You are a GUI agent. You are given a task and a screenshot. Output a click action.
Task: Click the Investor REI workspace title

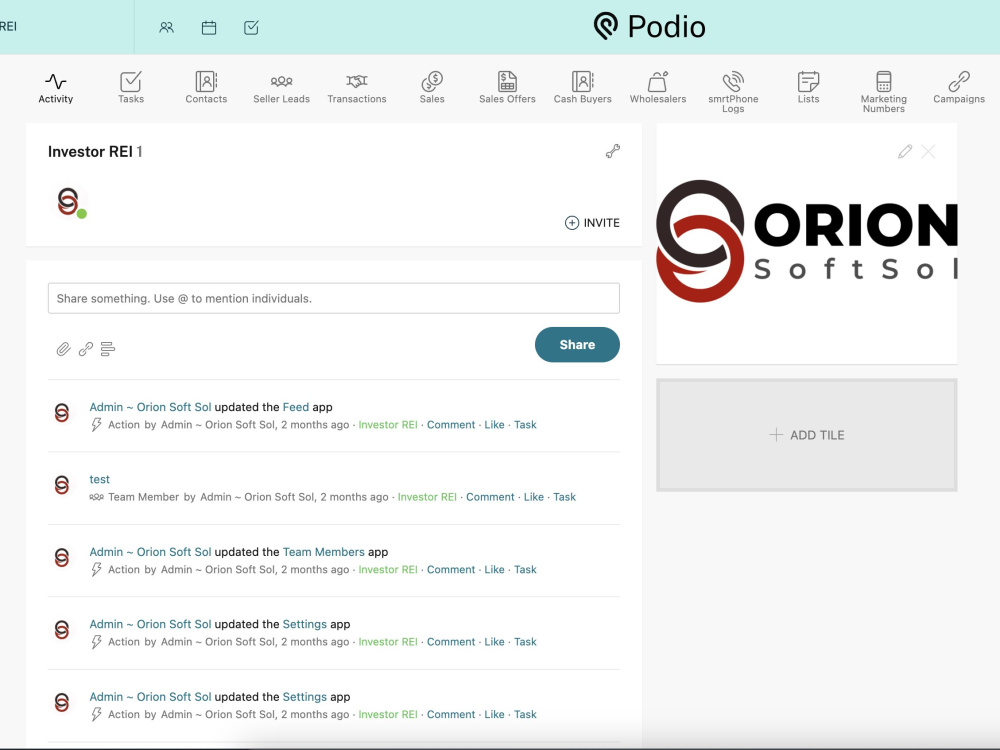90,152
